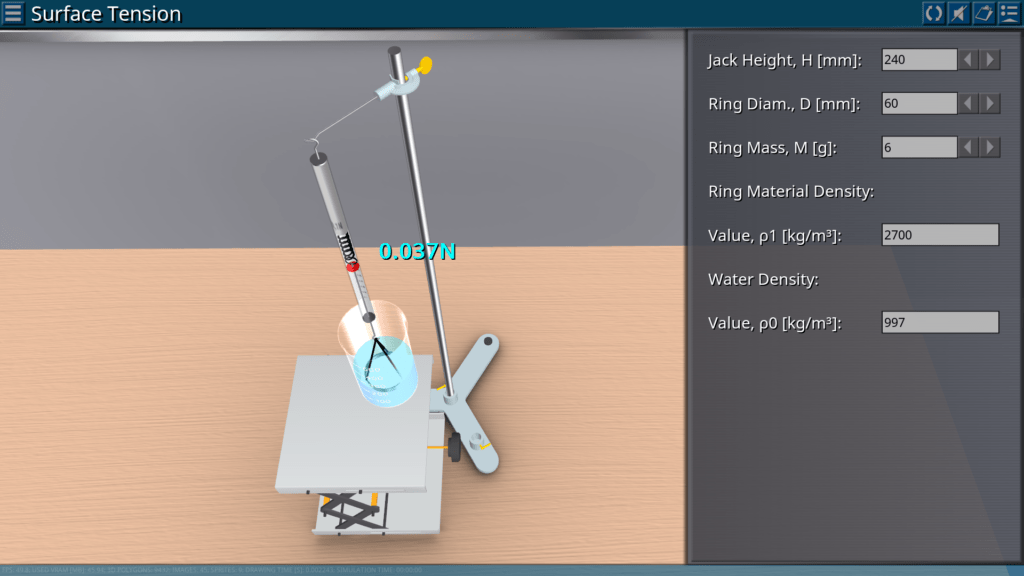Click the black jack adjustment knob
1024x576 pixels.
click(x=455, y=448)
